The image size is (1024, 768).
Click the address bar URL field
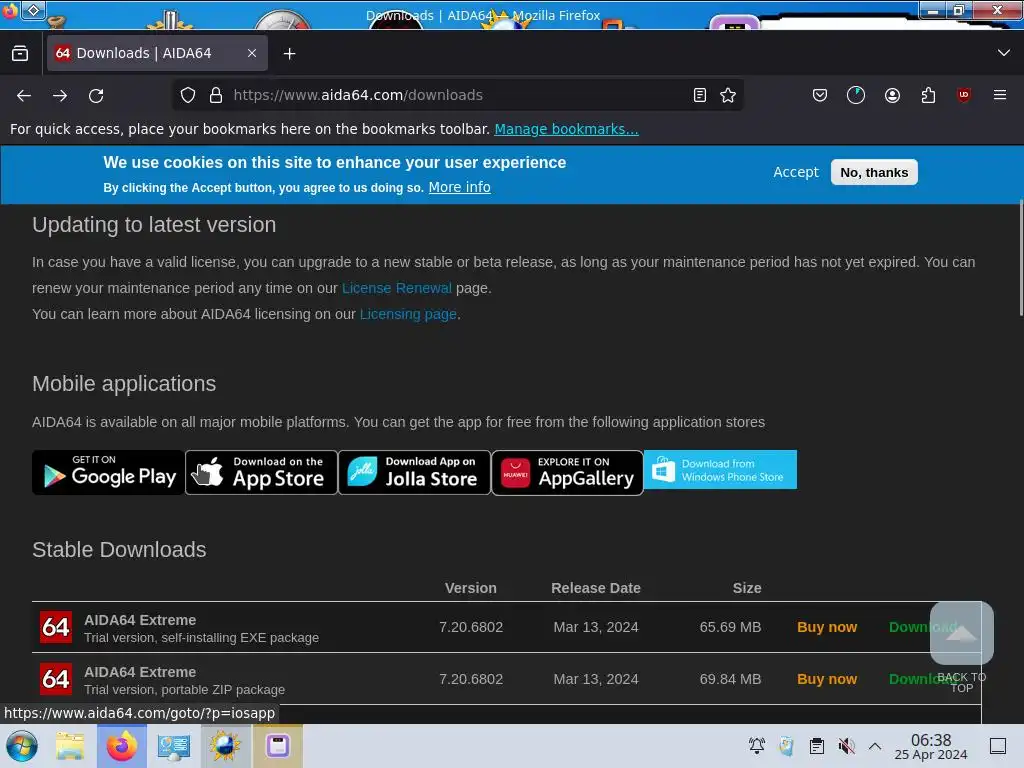[457, 95]
